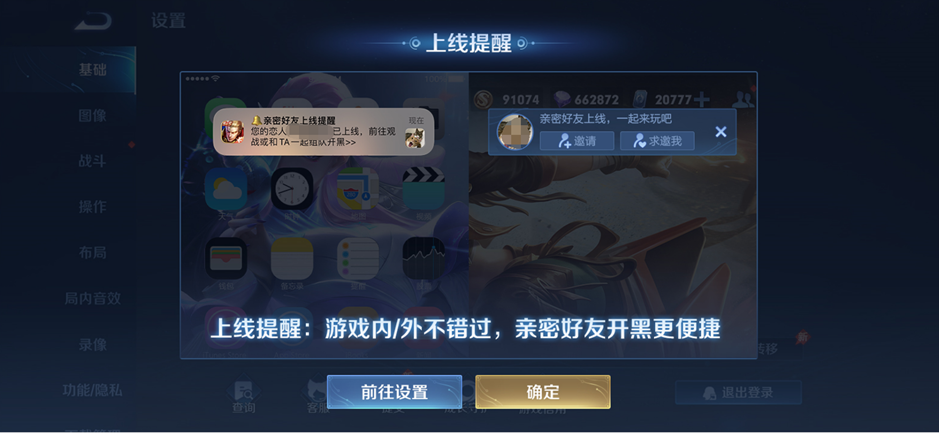The width and height of the screenshot is (939, 433).
Task: Go to the 布局 tab
Action: (92, 252)
